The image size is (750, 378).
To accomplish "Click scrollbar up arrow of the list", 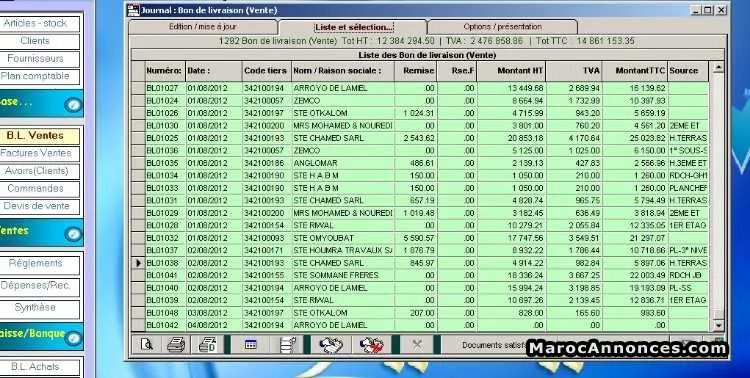I will 718,68.
